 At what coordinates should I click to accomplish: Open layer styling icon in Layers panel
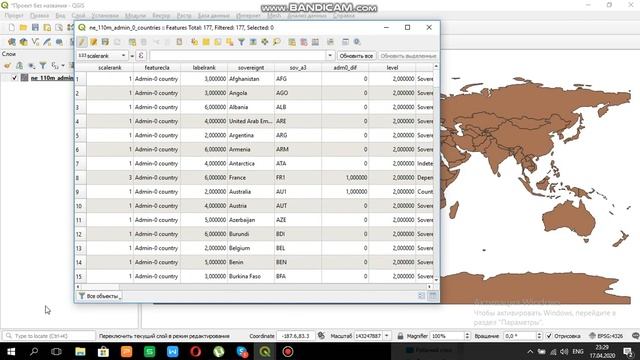pyautogui.click(x=8, y=65)
